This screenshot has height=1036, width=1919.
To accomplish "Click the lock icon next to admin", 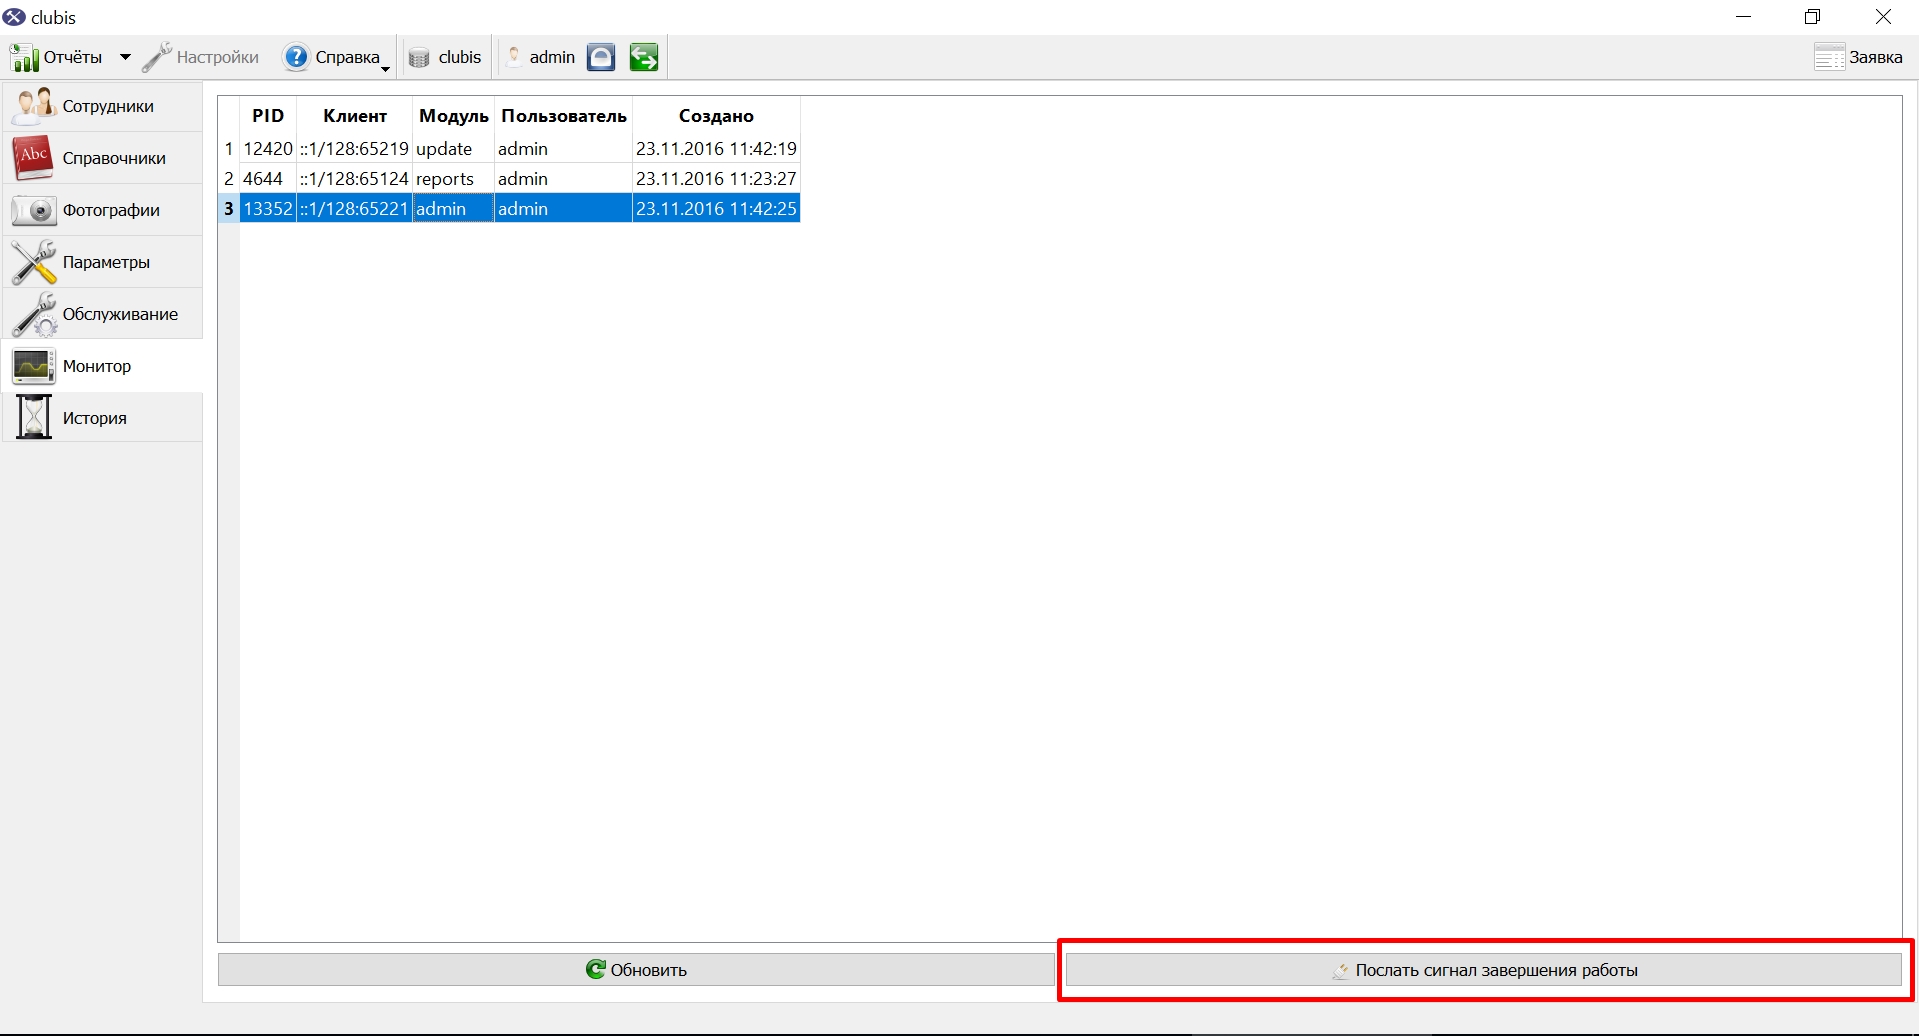I will [x=601, y=57].
